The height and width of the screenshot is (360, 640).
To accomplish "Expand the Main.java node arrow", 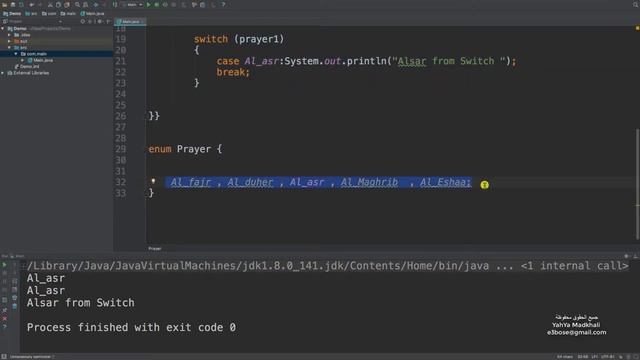I will pyautogui.click(x=22, y=60).
